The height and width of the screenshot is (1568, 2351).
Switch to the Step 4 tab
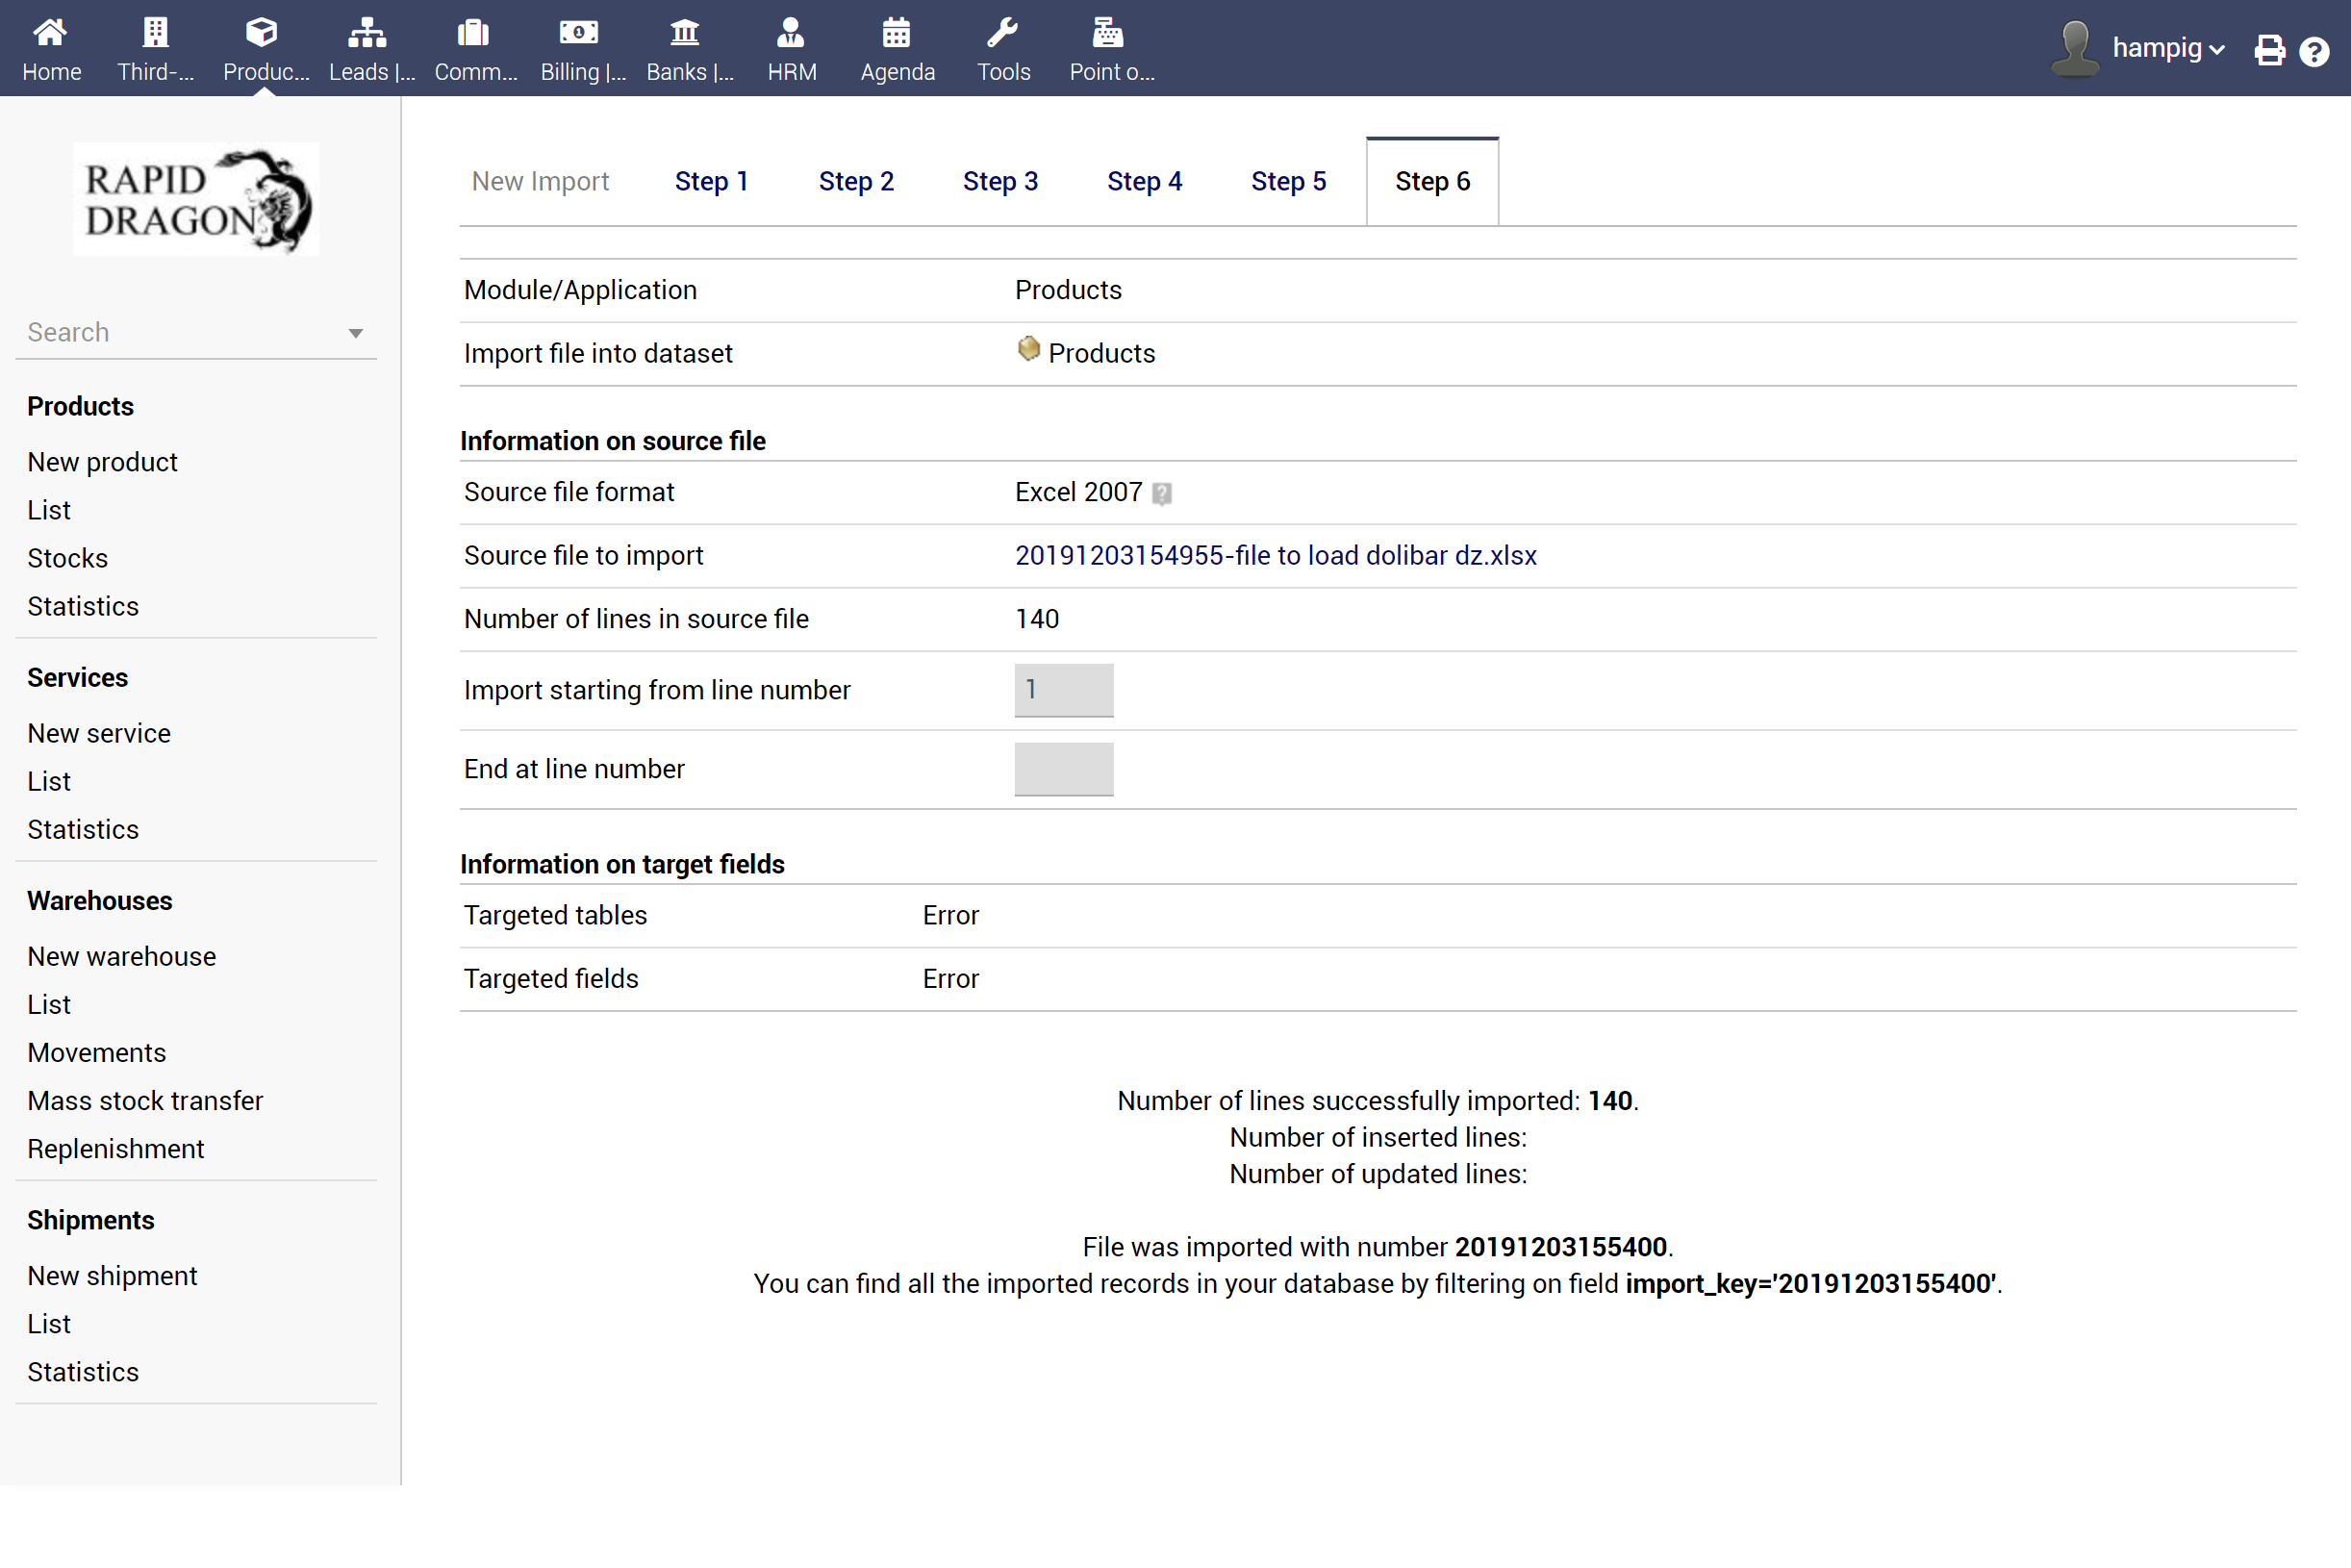coord(1144,181)
